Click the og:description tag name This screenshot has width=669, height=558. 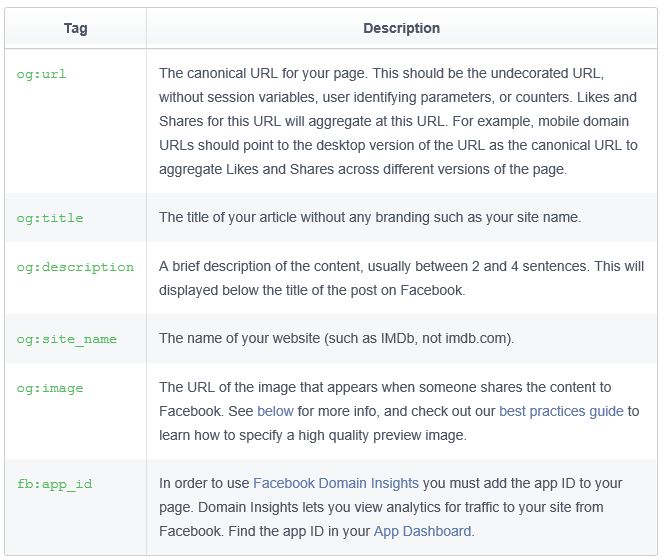tap(75, 267)
